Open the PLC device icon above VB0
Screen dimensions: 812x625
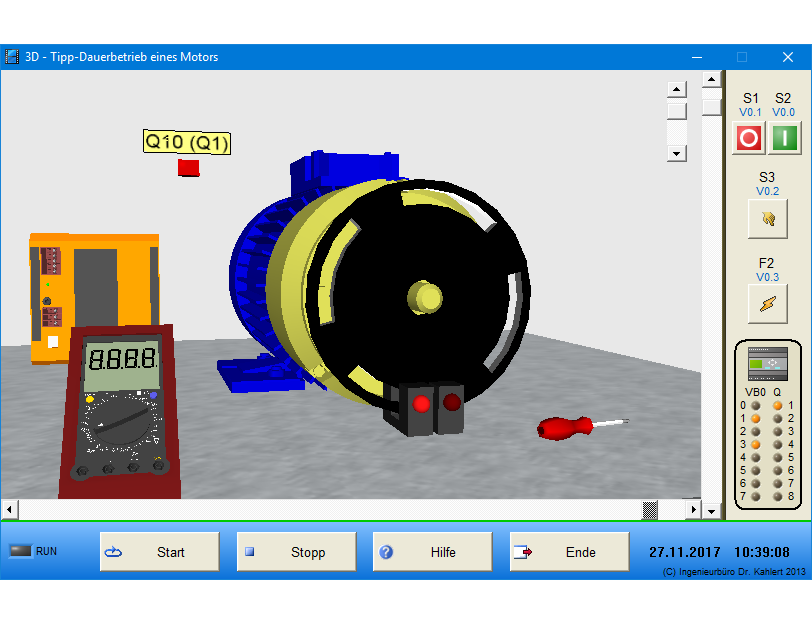767,364
